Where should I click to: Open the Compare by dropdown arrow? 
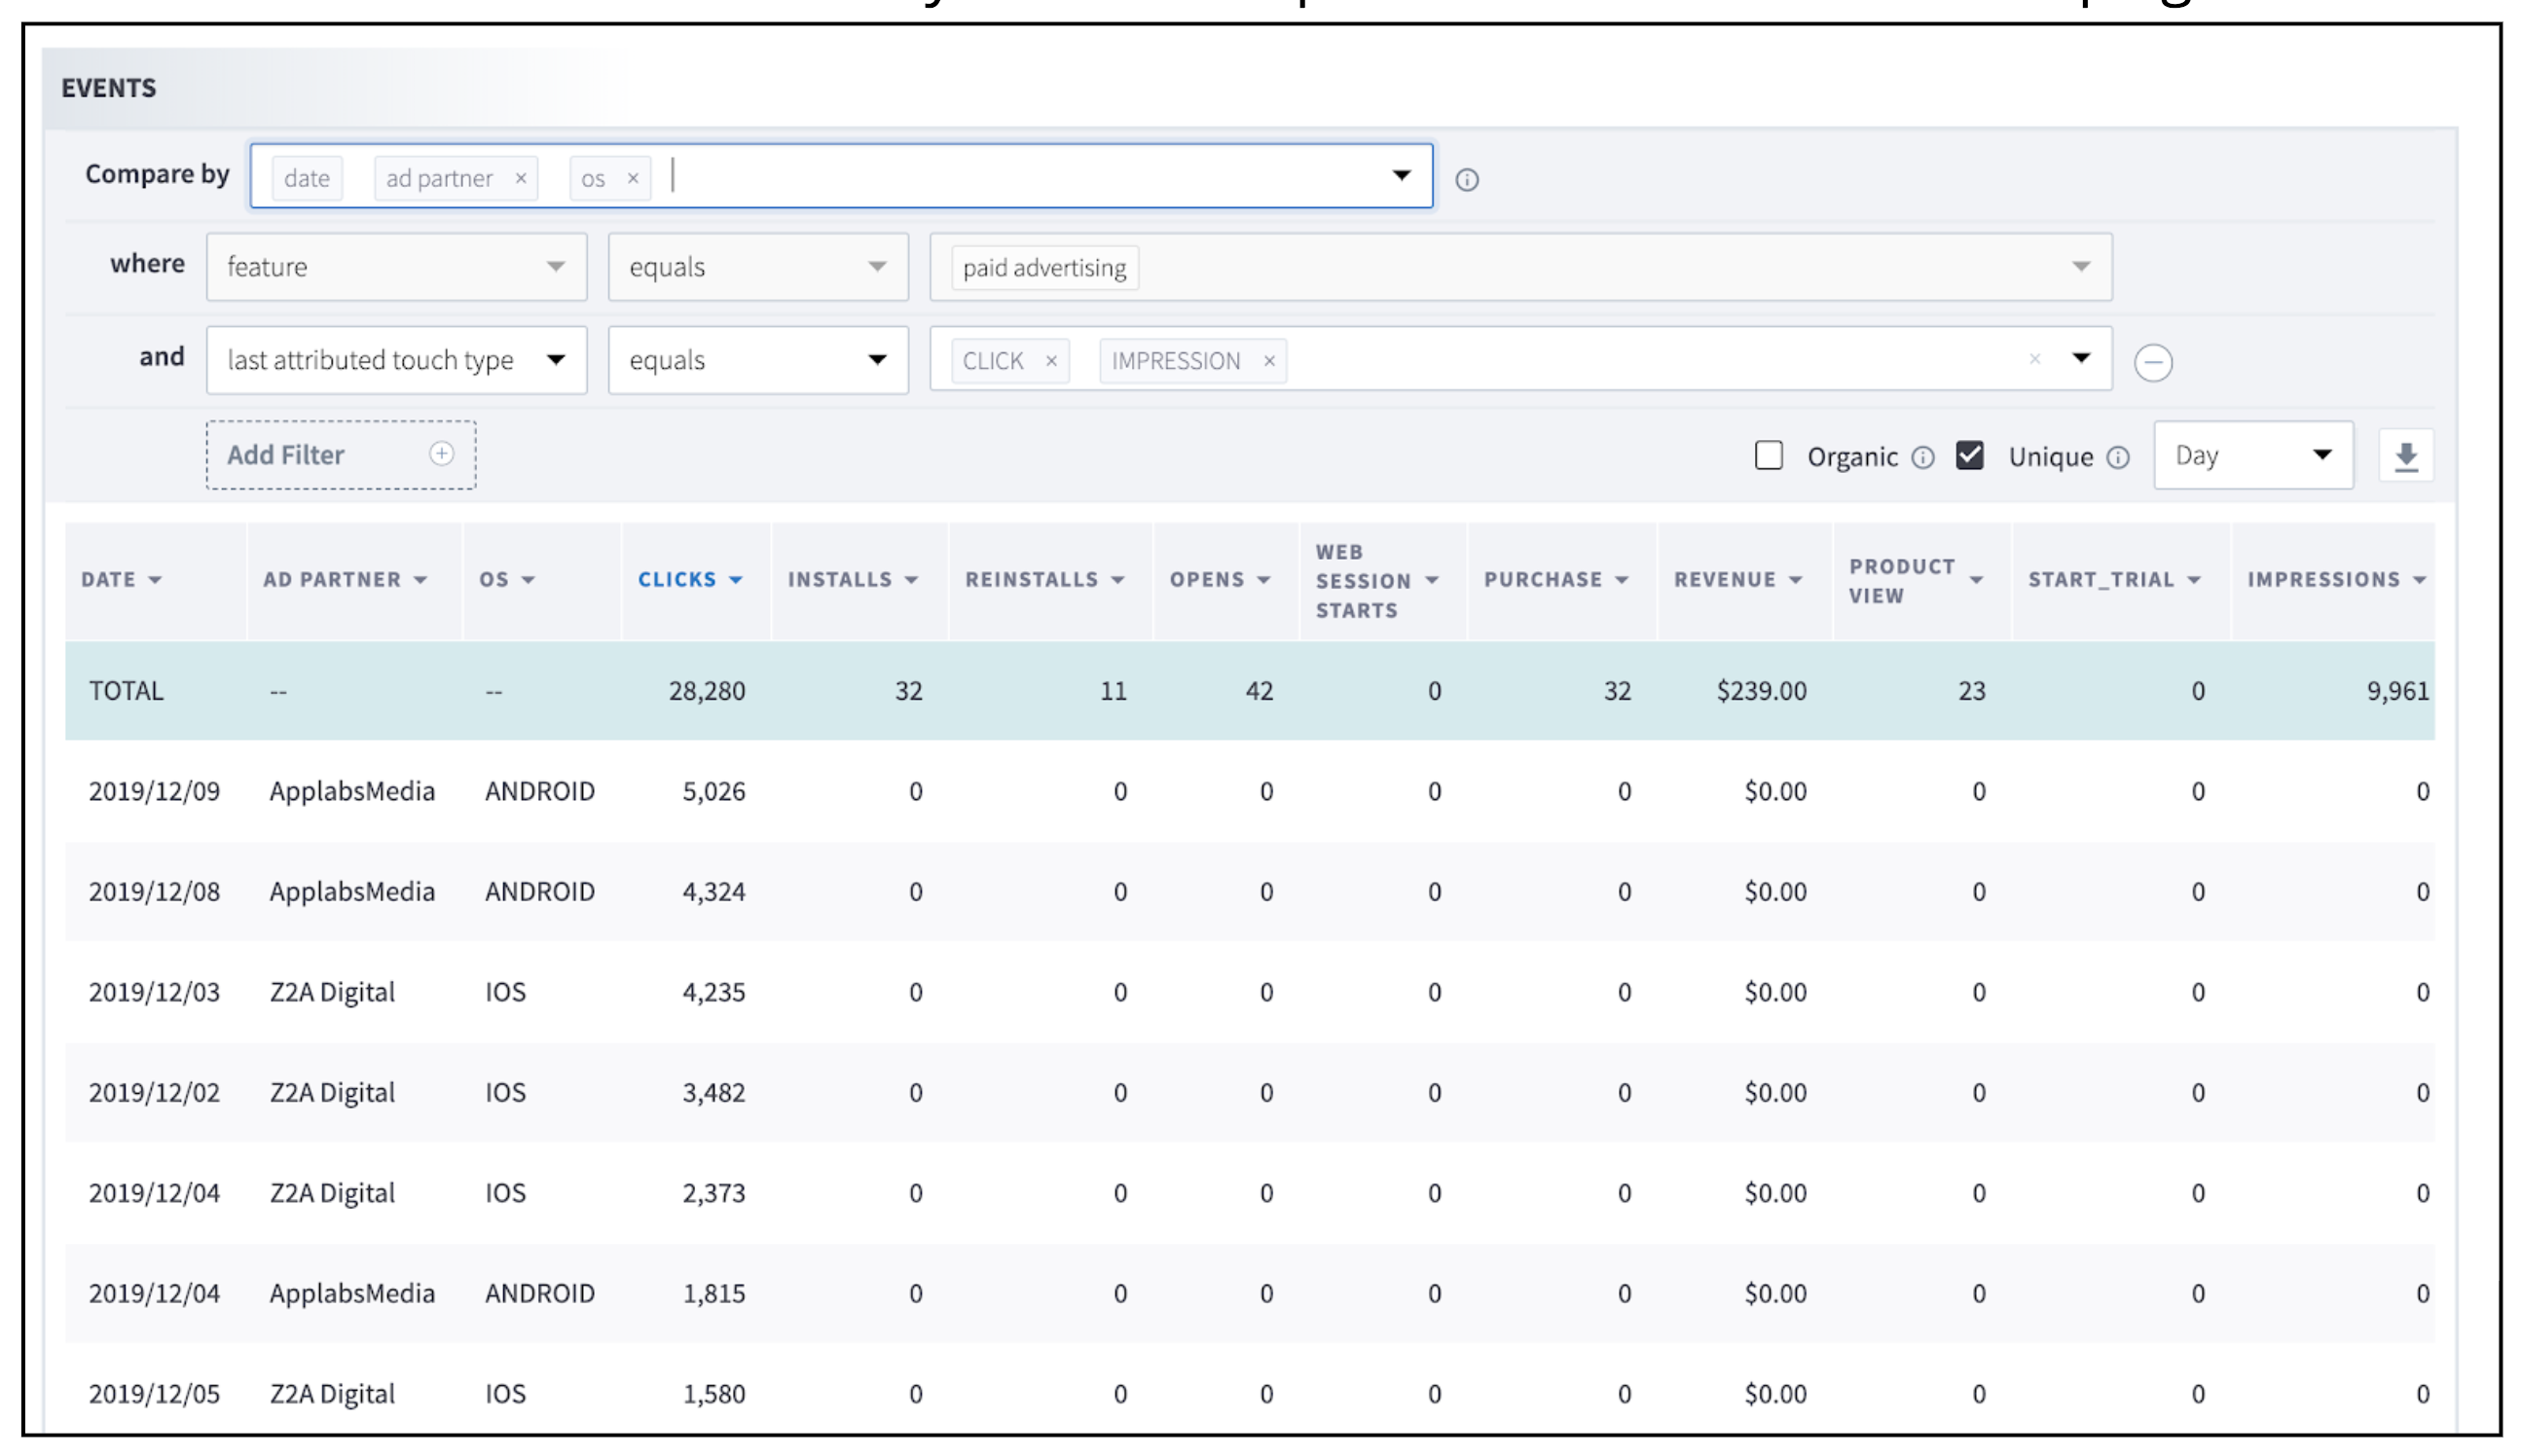click(x=1401, y=175)
